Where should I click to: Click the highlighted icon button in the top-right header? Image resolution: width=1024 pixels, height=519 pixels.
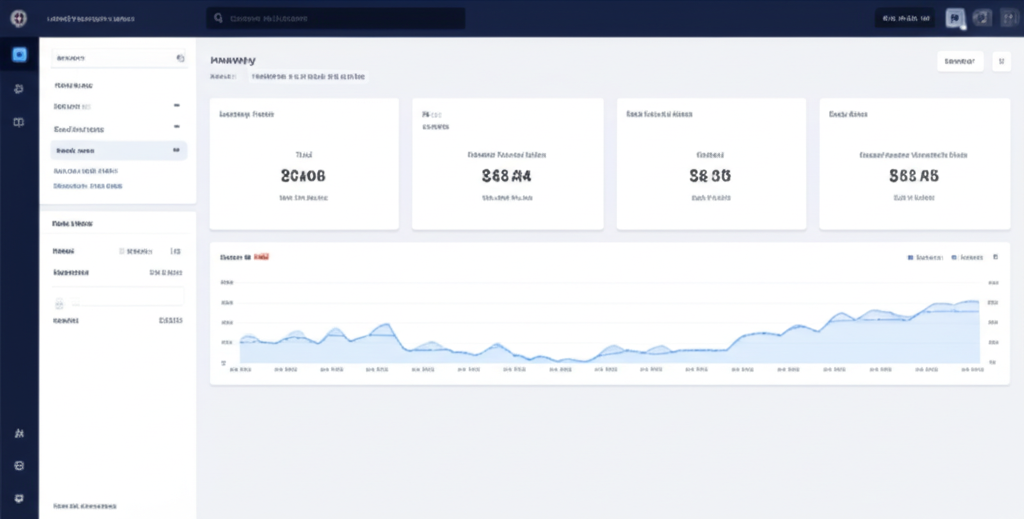955,18
